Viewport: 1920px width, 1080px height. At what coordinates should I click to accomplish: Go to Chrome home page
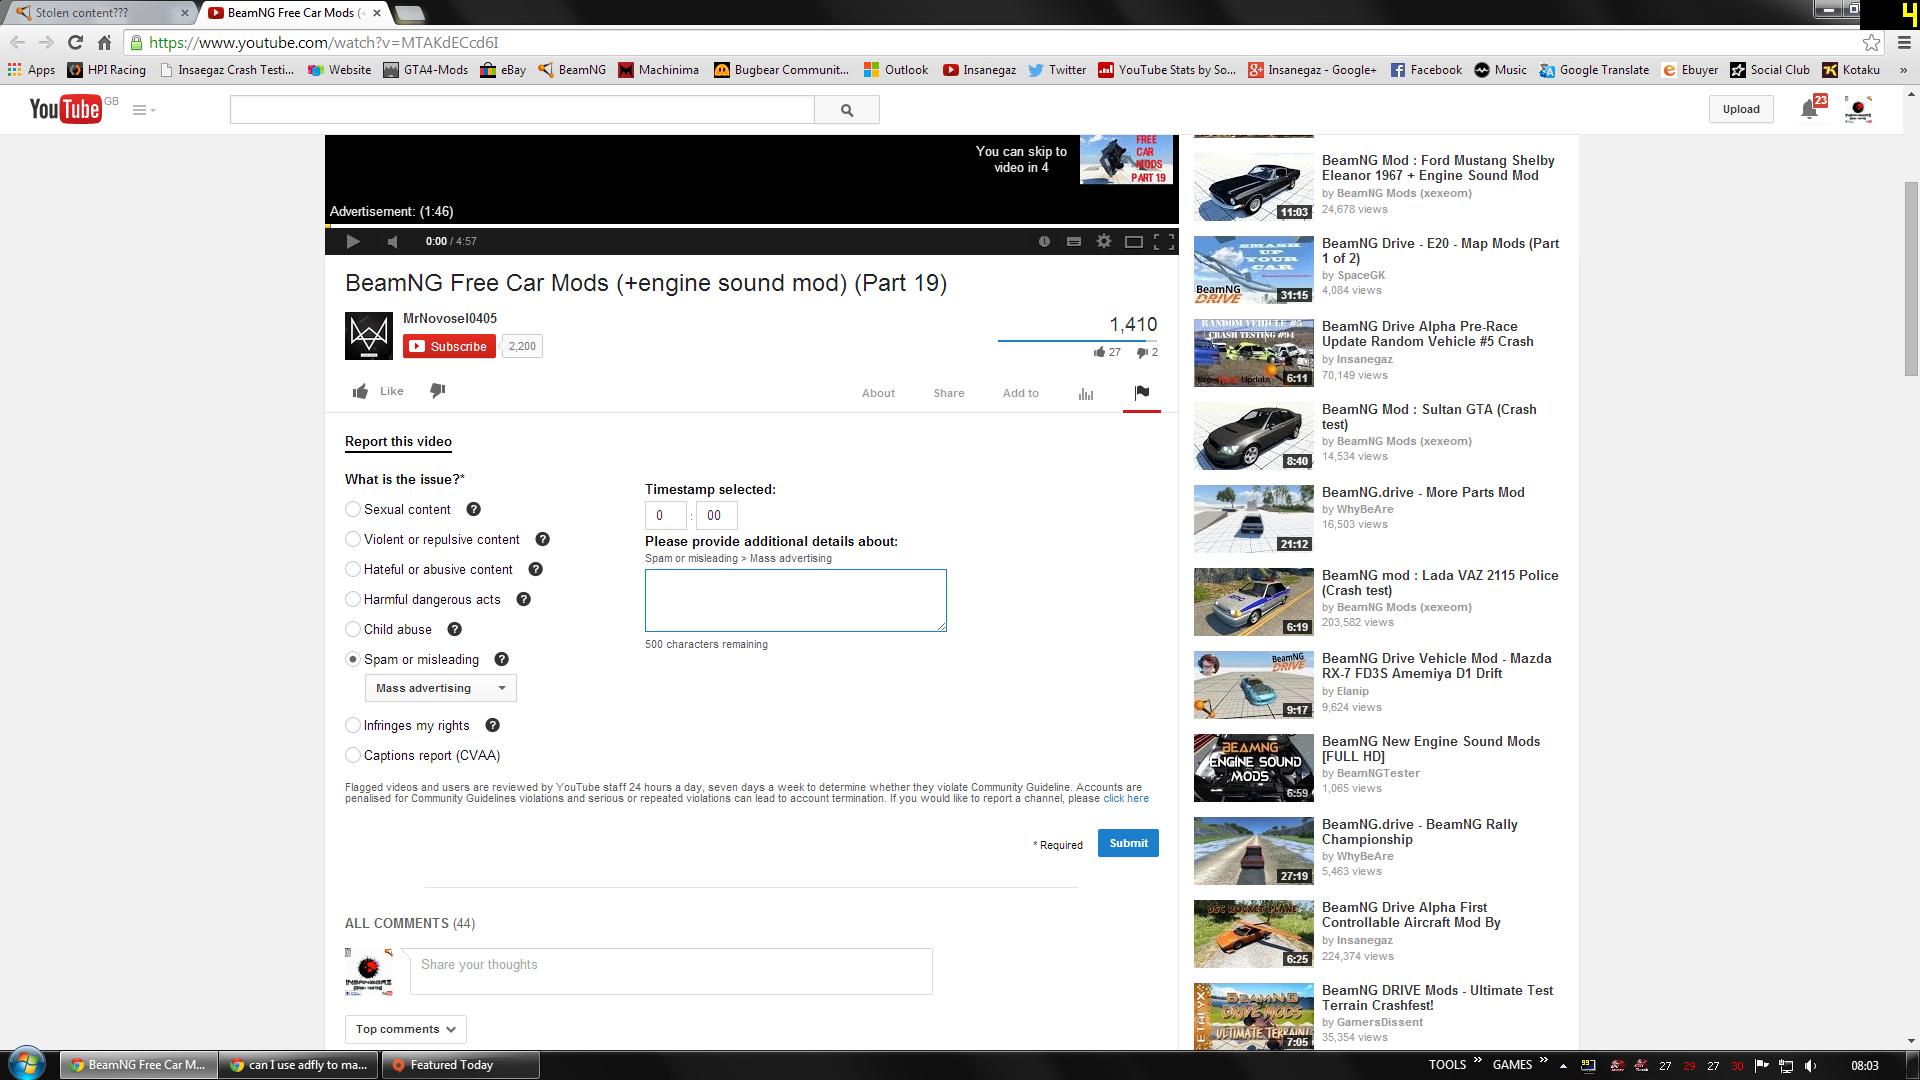(x=104, y=42)
